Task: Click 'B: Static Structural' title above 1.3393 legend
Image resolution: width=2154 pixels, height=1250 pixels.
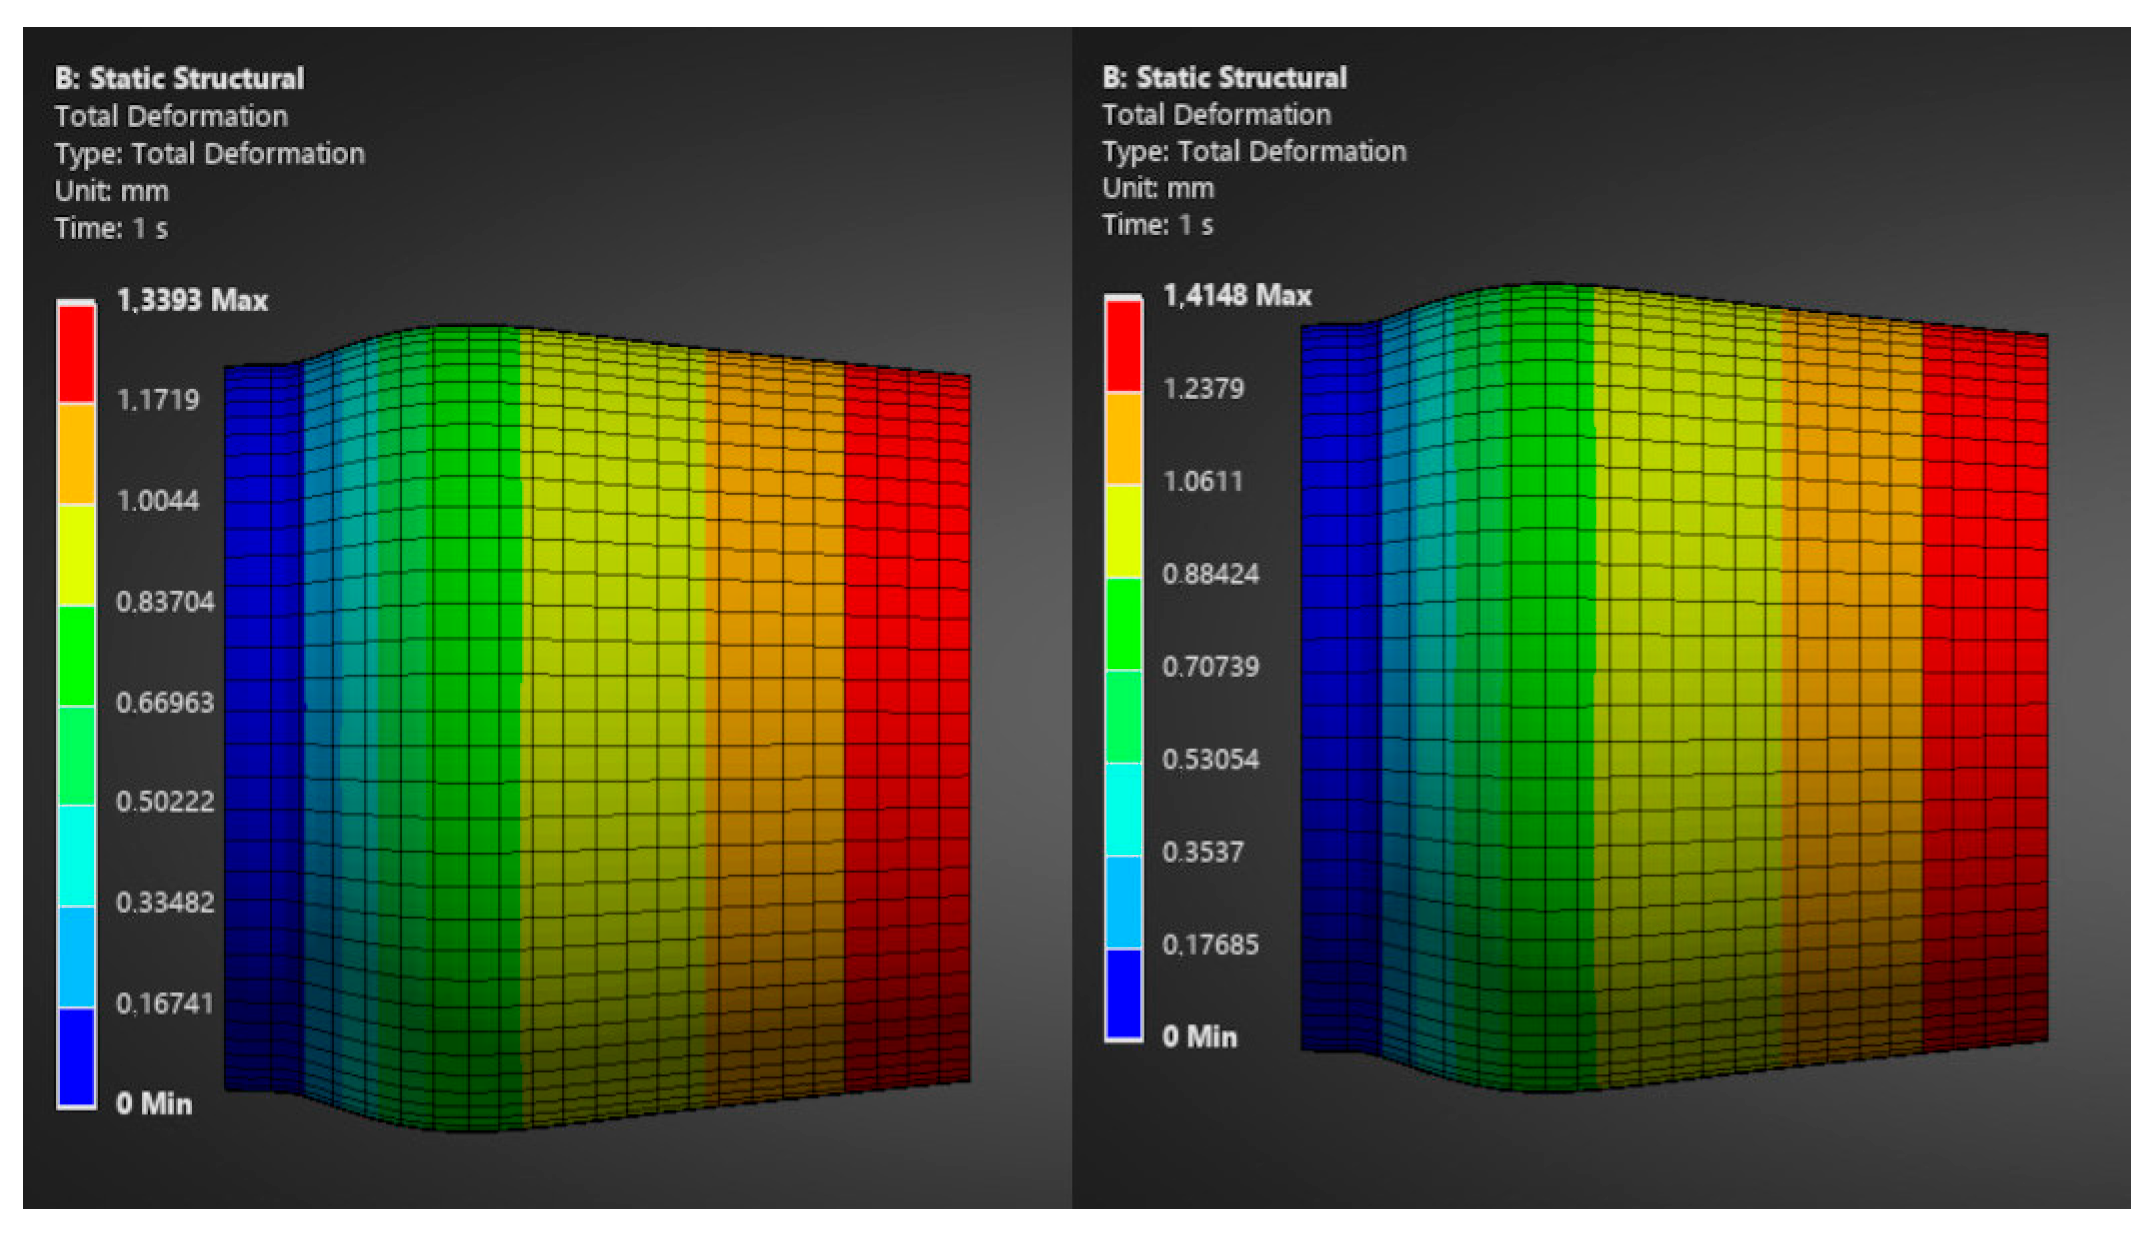Action: pyautogui.click(x=180, y=79)
